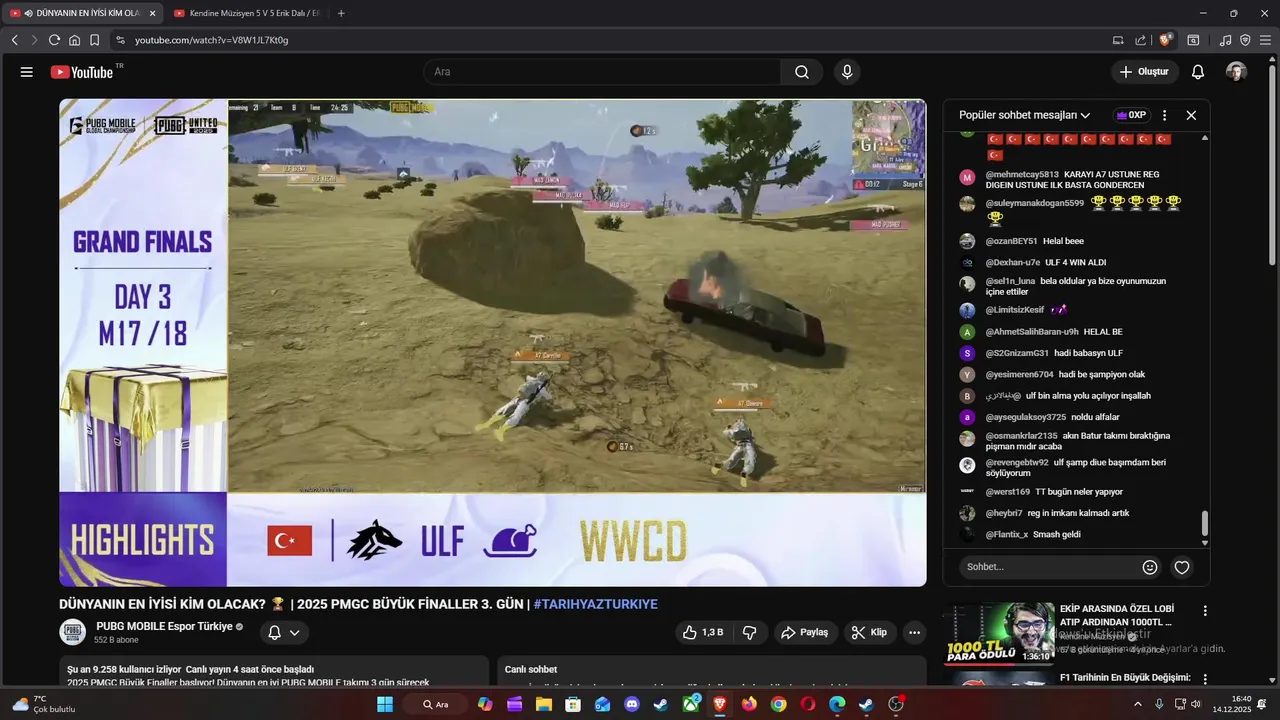Switch to the DÜNYANIN EN İYİSİ KİM OLACAK tab

[x=81, y=13]
